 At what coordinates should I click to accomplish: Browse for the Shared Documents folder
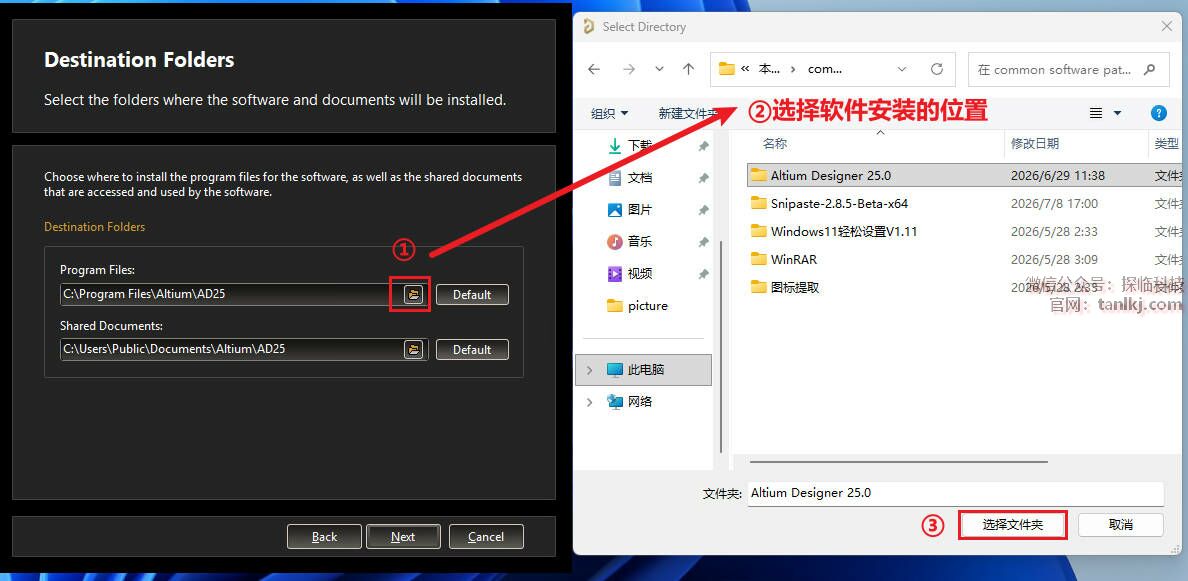[413, 349]
